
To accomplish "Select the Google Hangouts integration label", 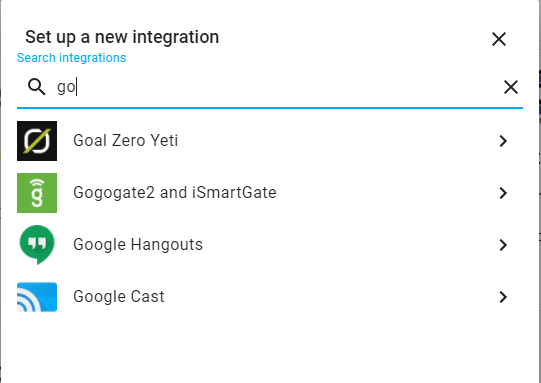I will point(138,245).
